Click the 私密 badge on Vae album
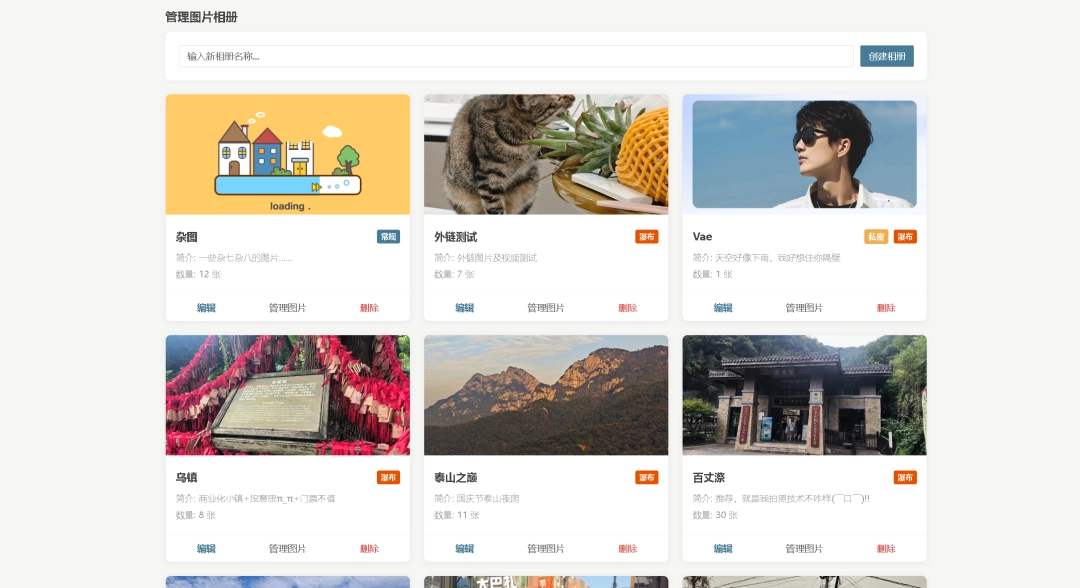The width and height of the screenshot is (1080, 588). click(x=876, y=237)
